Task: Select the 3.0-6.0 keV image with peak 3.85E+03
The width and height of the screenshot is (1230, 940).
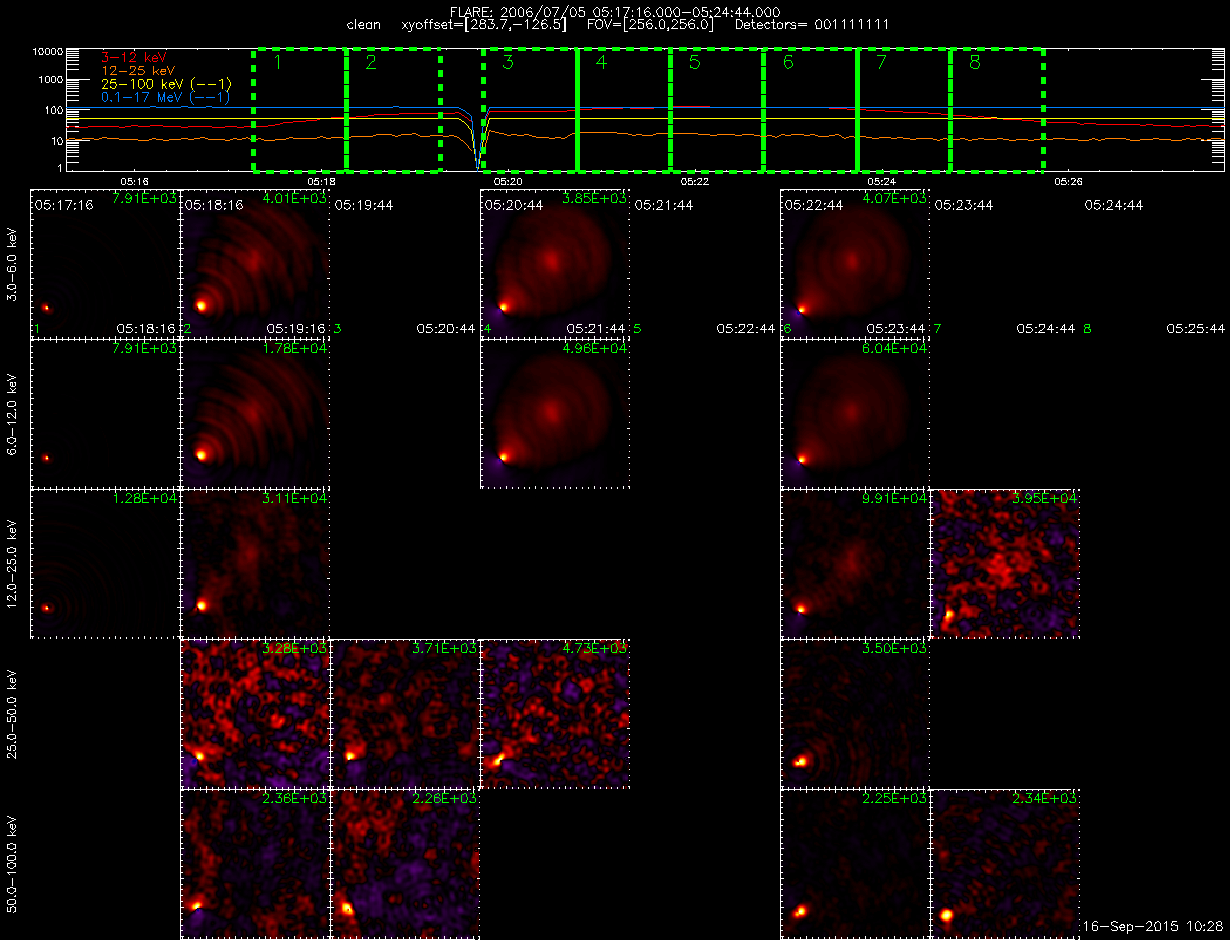Action: tap(555, 264)
